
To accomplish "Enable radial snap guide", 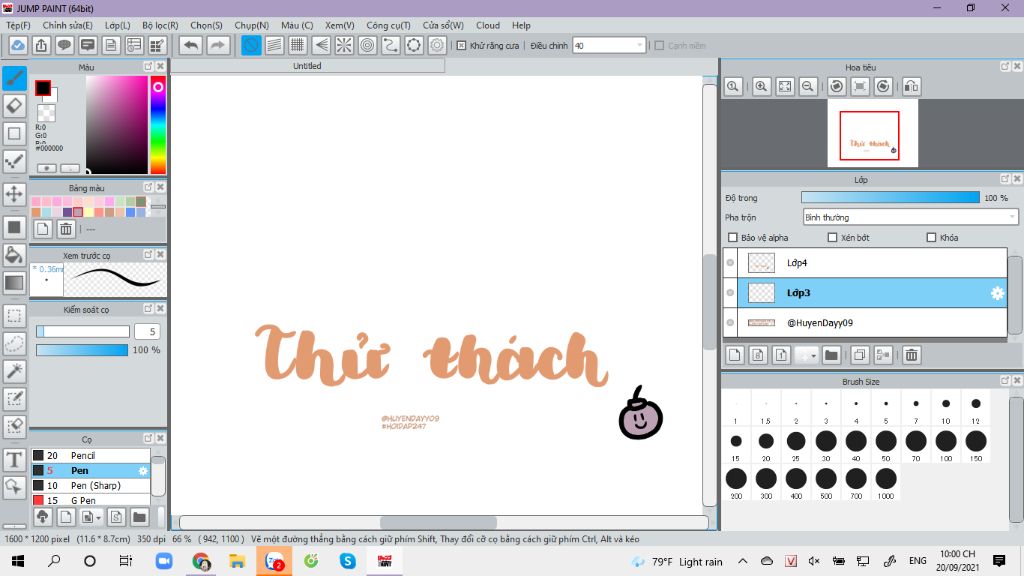I will (x=344, y=46).
